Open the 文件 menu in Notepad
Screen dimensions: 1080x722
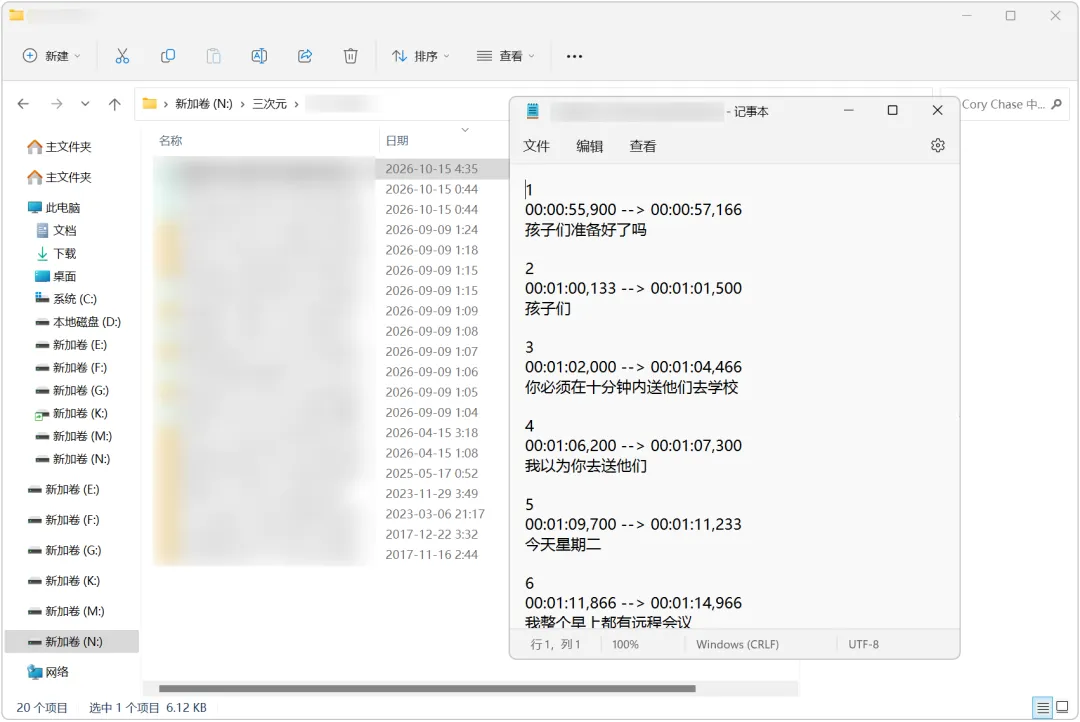click(x=537, y=146)
